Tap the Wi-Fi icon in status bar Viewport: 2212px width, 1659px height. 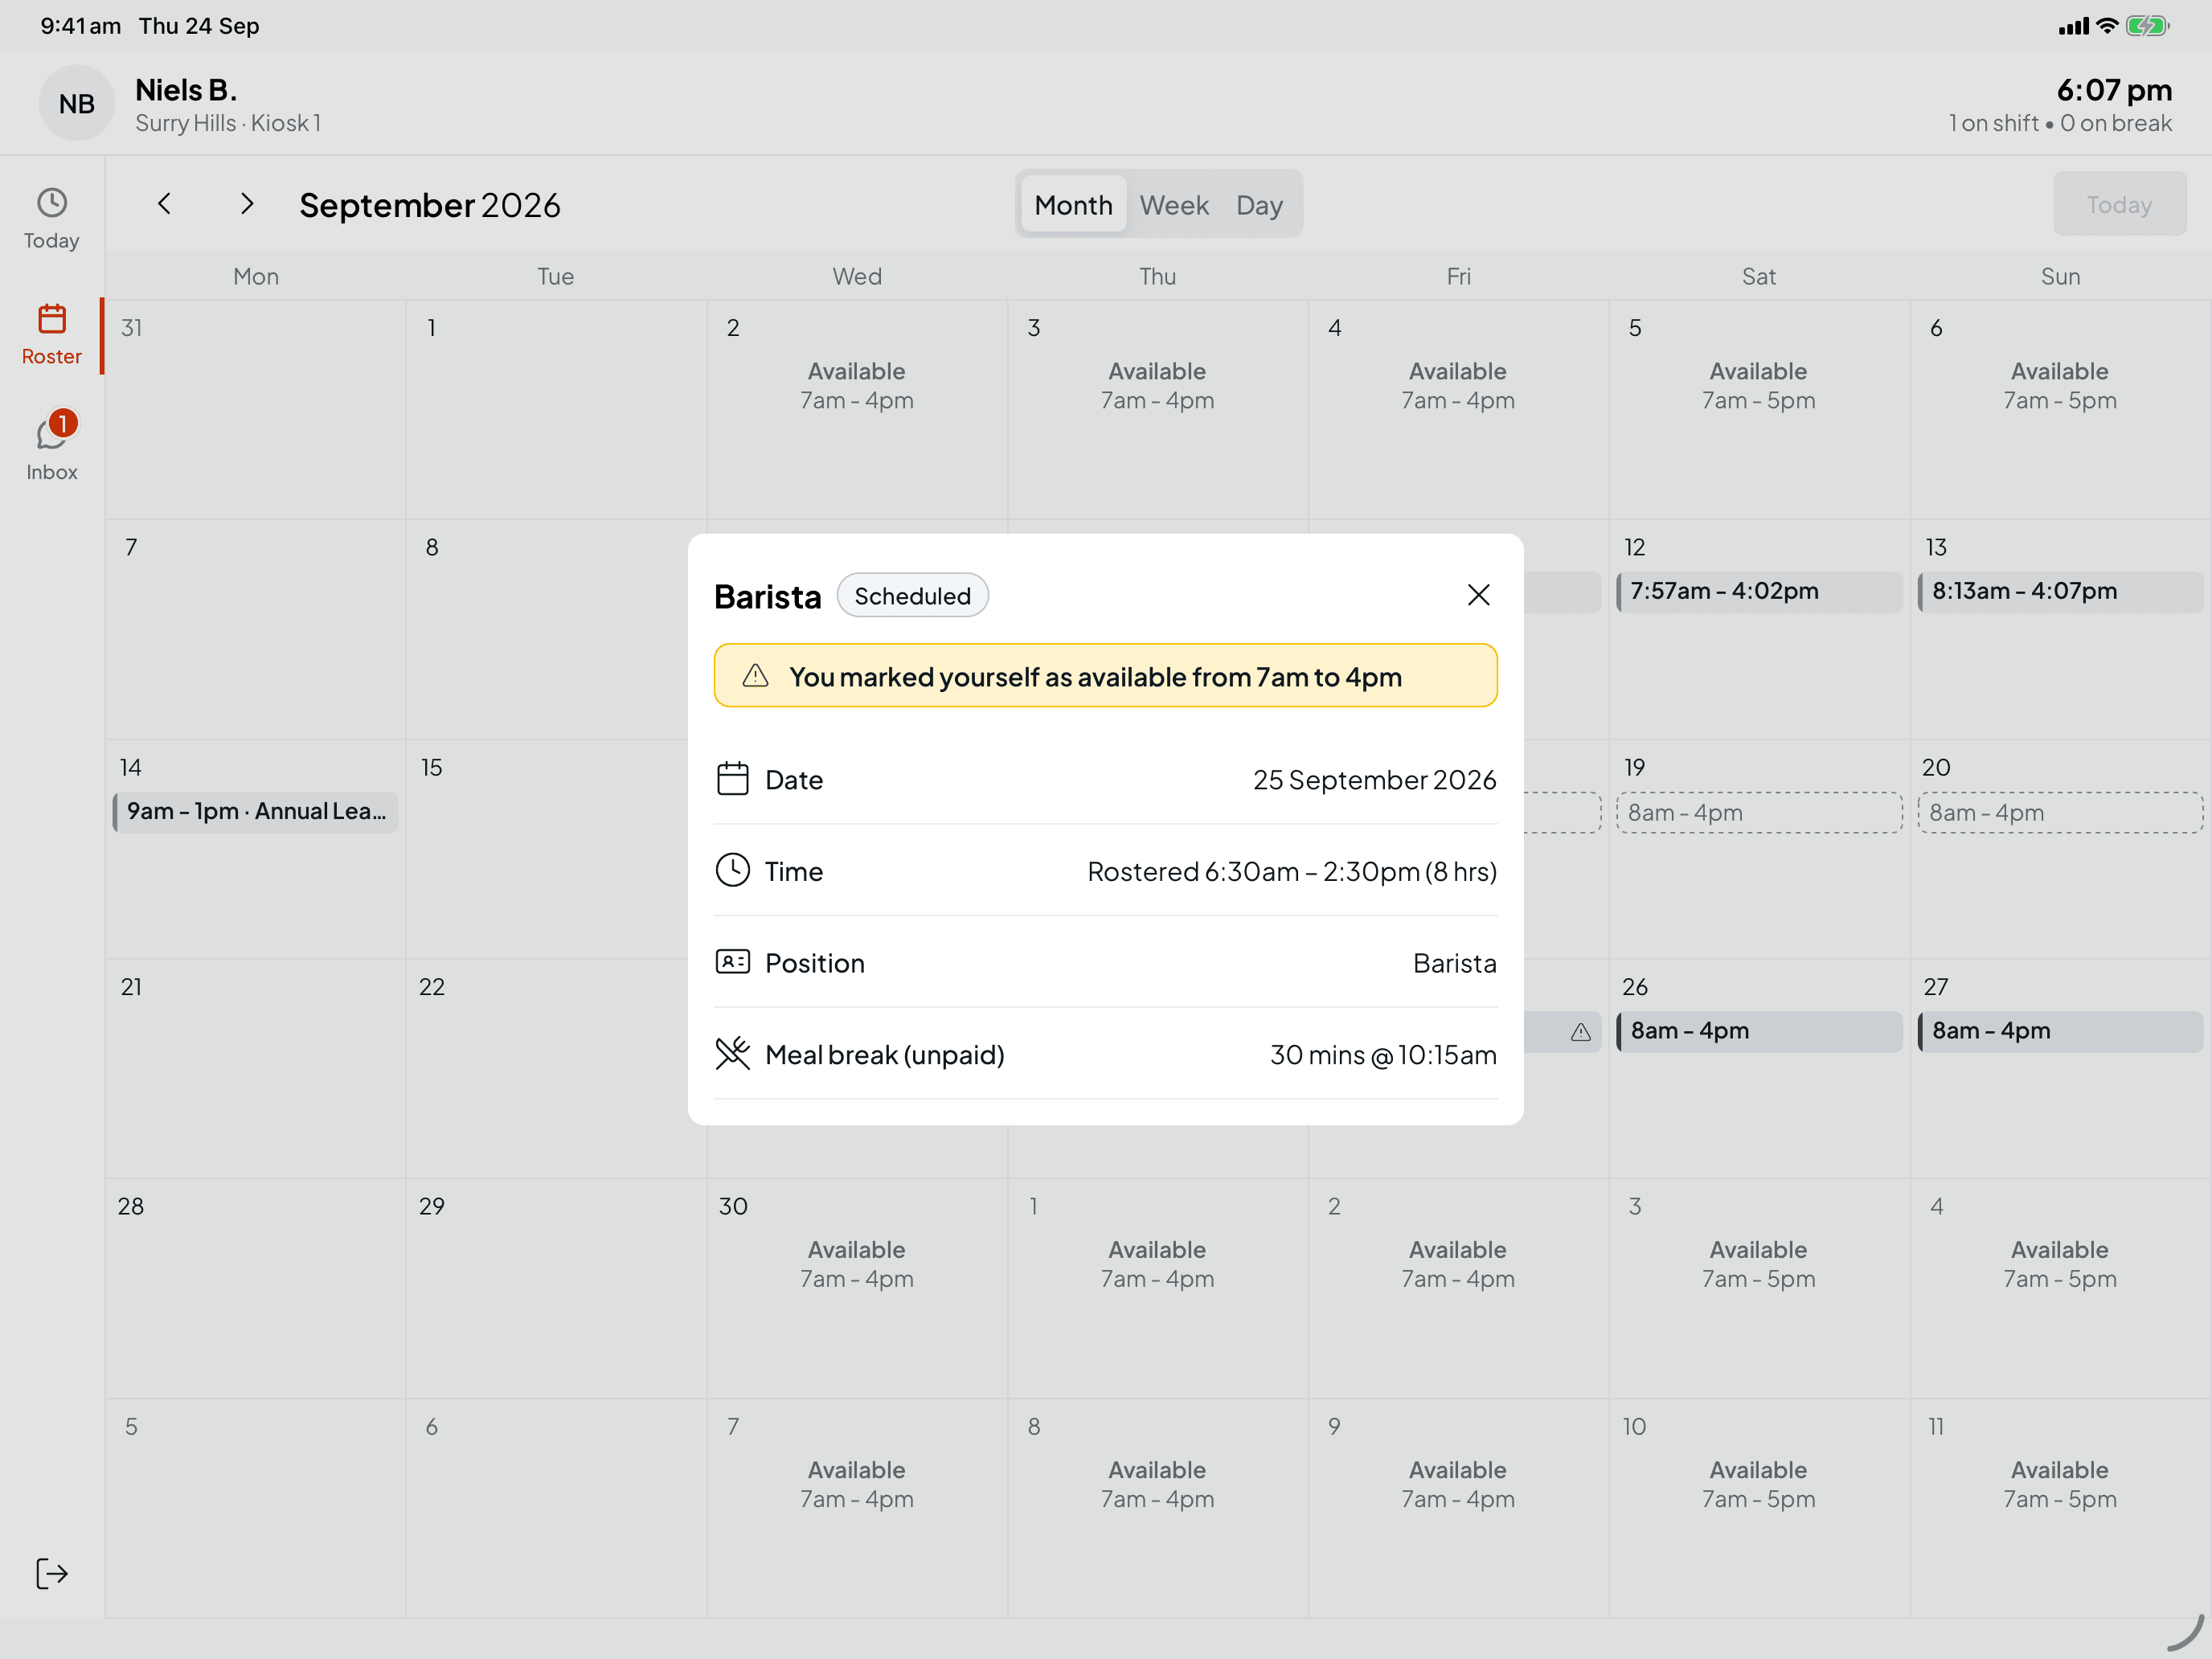pyautogui.click(x=2107, y=26)
